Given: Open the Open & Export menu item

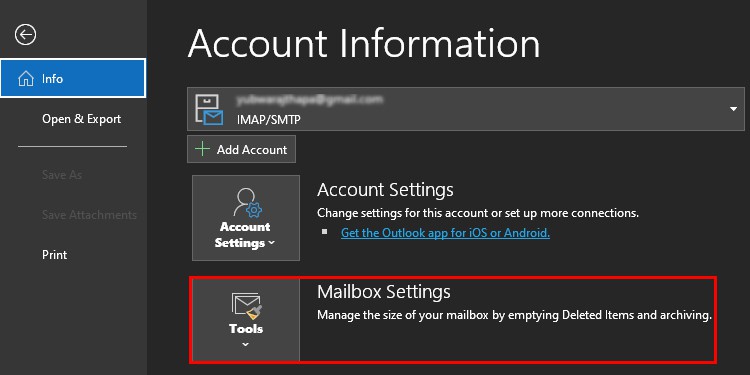Looking at the screenshot, I should [81, 119].
